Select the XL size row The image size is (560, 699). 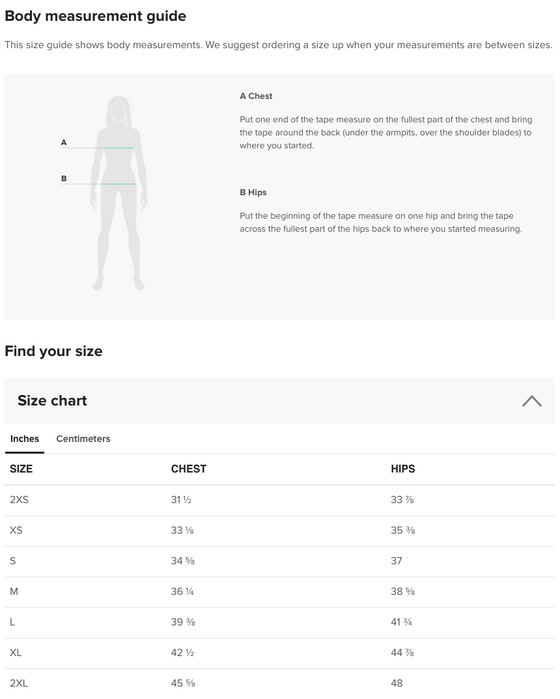[280, 653]
